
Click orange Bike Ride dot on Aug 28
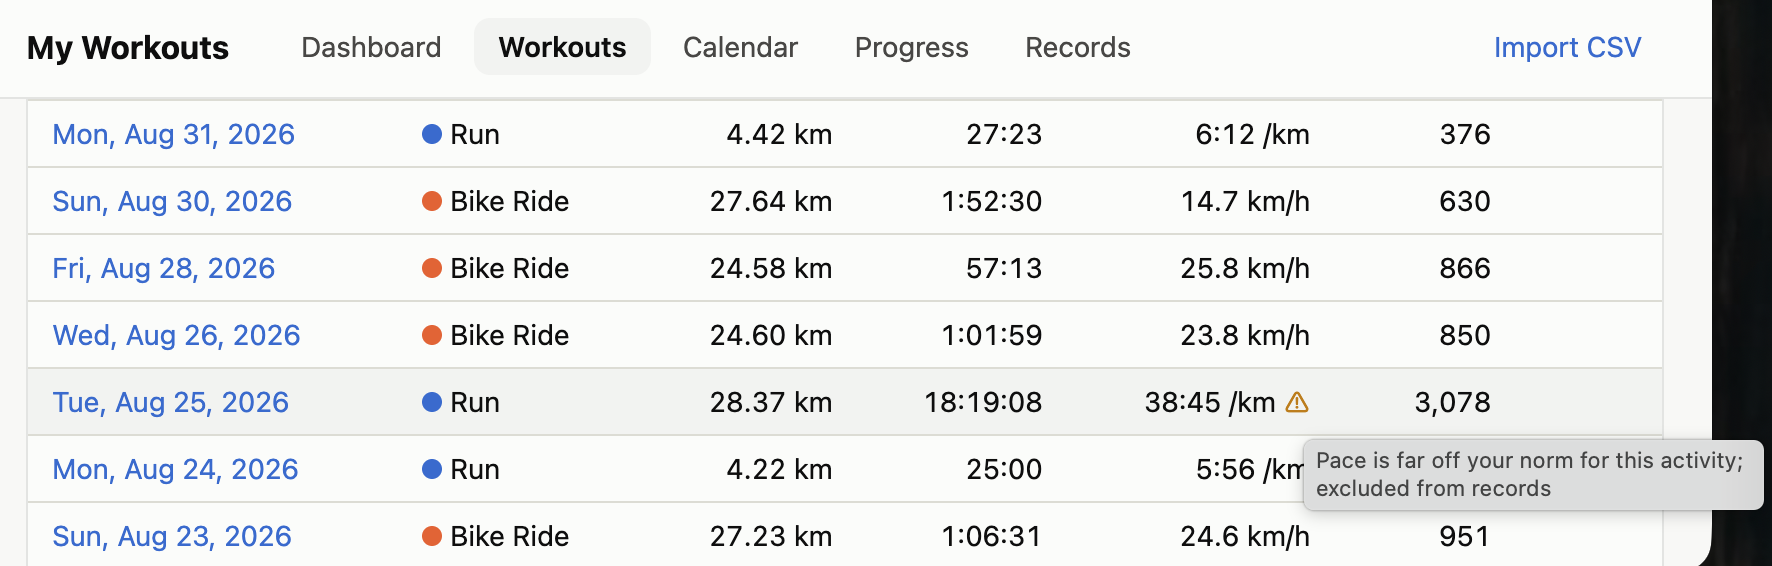(x=432, y=268)
